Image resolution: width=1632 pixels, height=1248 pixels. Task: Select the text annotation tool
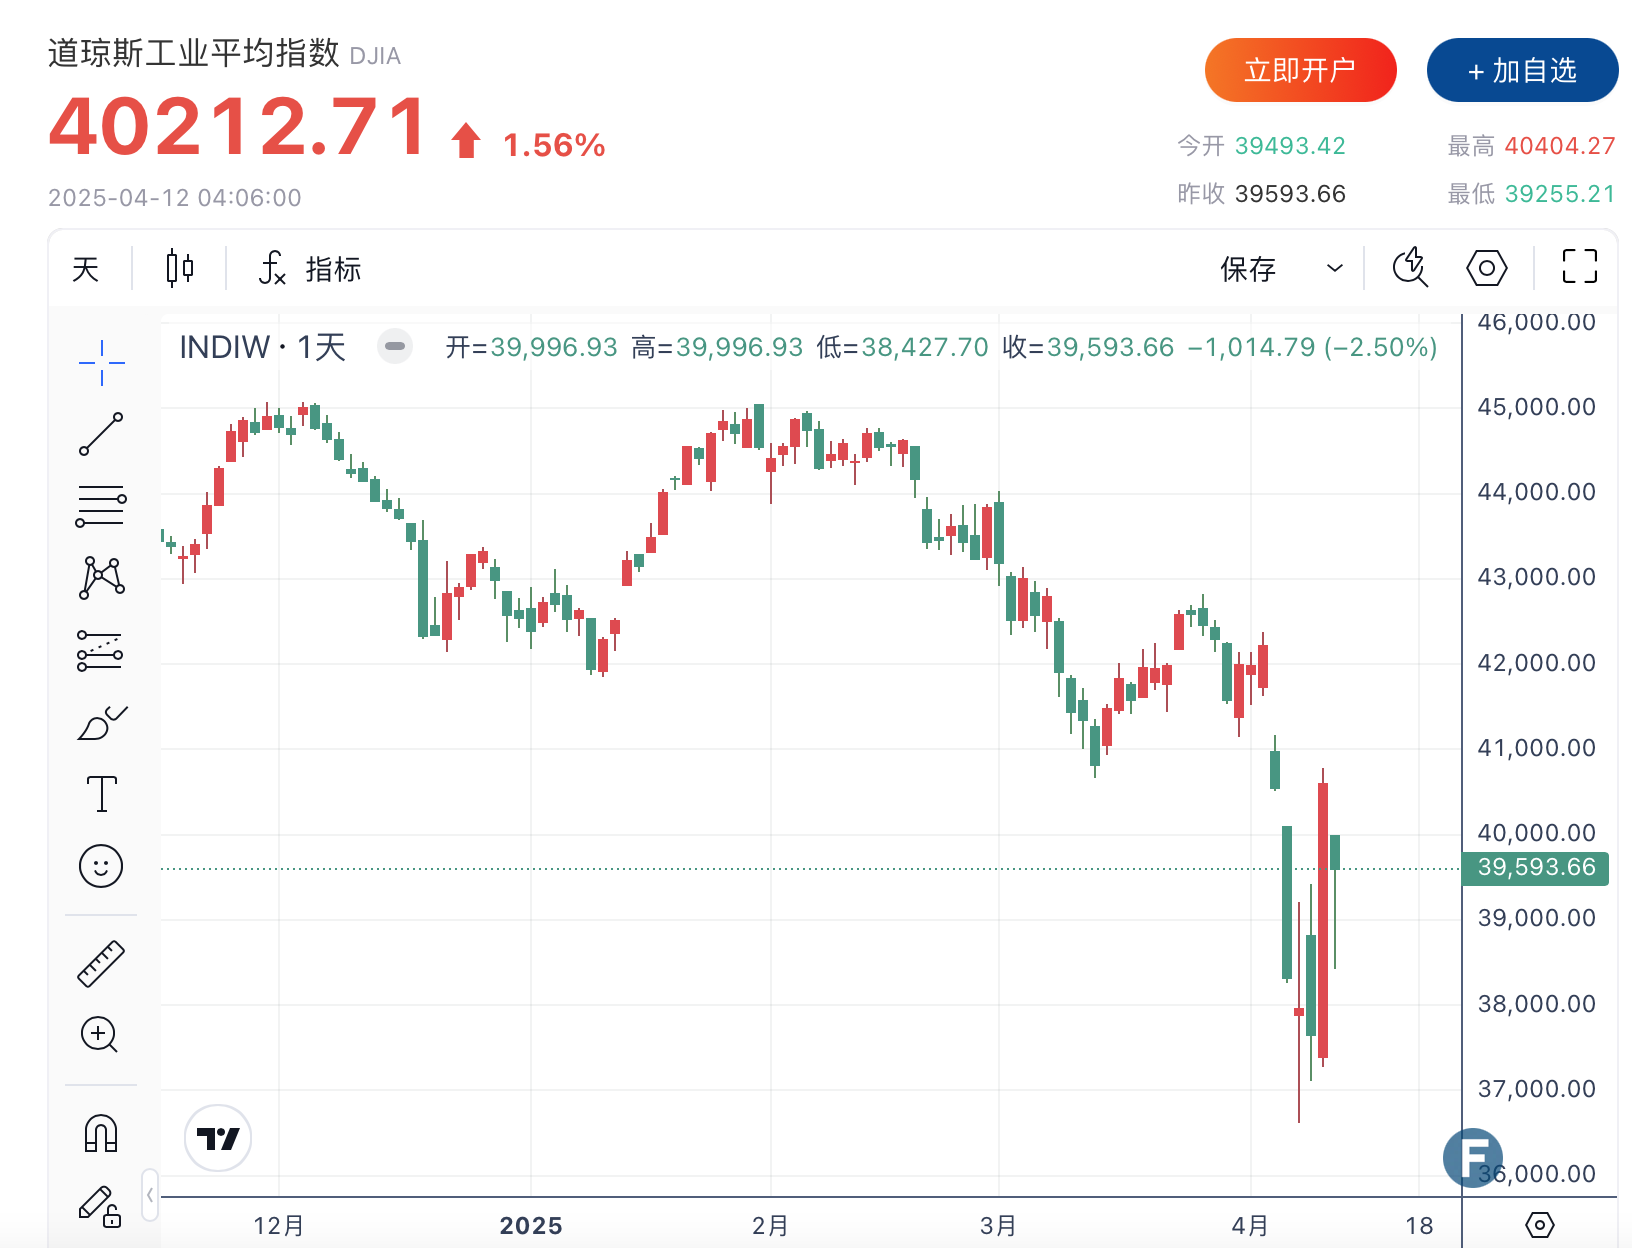(x=101, y=794)
